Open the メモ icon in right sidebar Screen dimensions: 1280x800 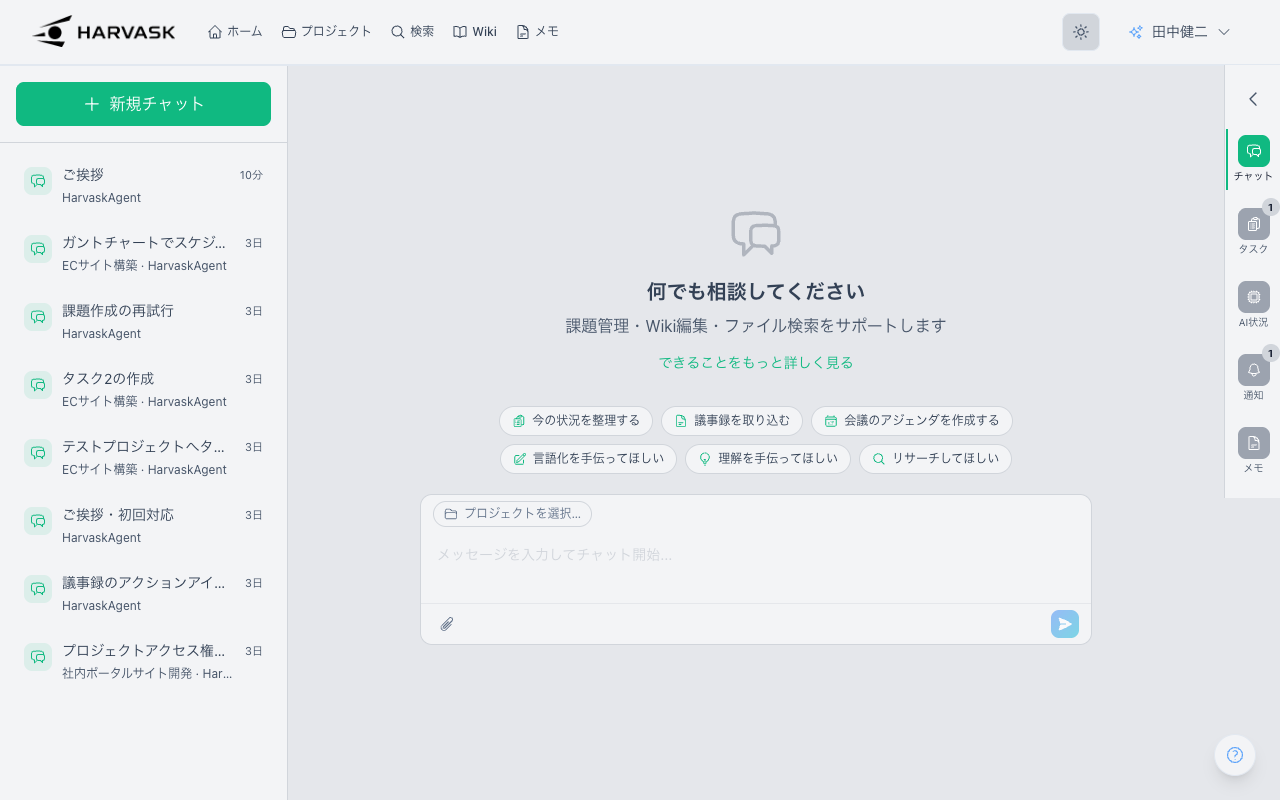pyautogui.click(x=1253, y=444)
